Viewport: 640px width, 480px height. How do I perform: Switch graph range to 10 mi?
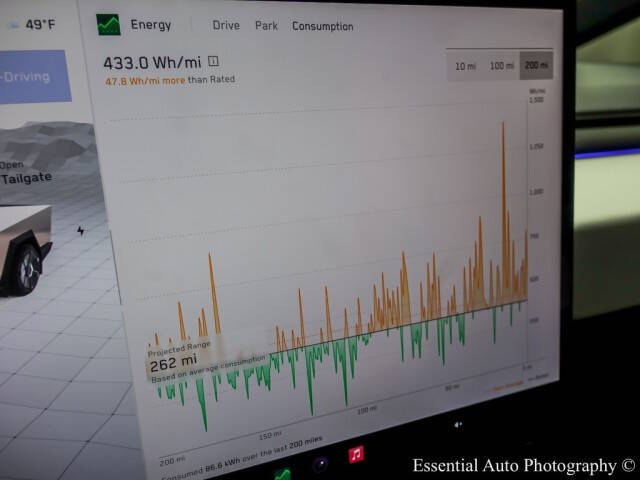point(465,66)
